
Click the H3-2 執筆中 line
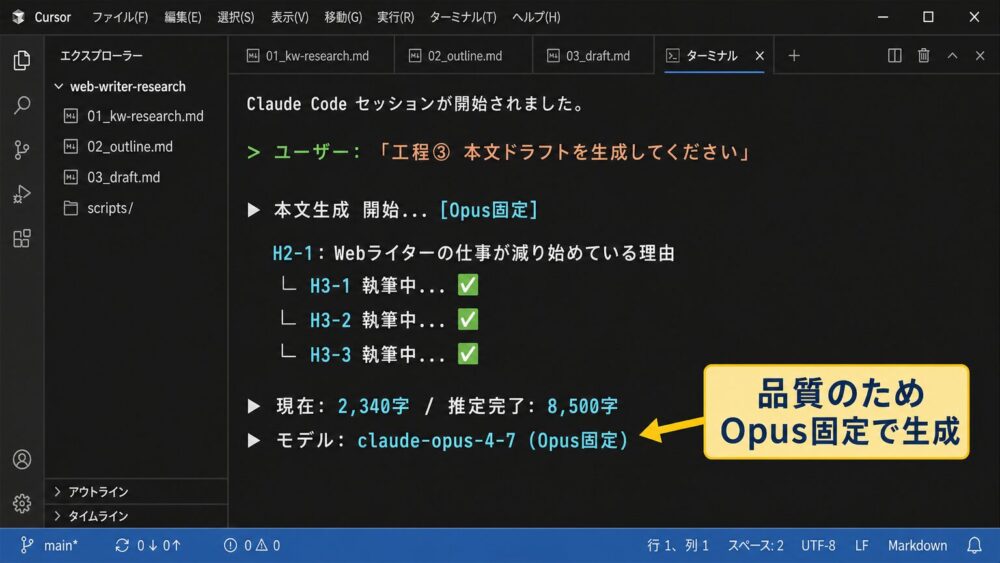(x=381, y=319)
